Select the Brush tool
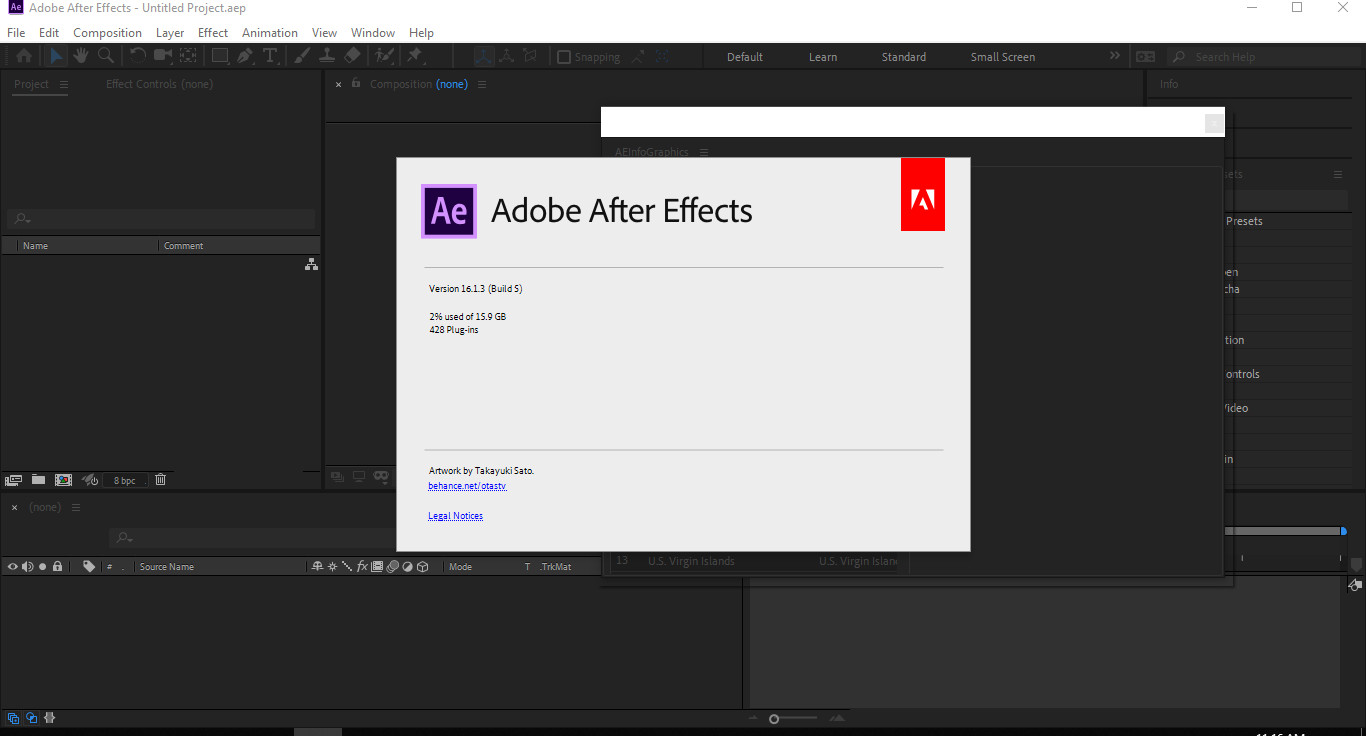This screenshot has height=736, width=1366. (302, 56)
